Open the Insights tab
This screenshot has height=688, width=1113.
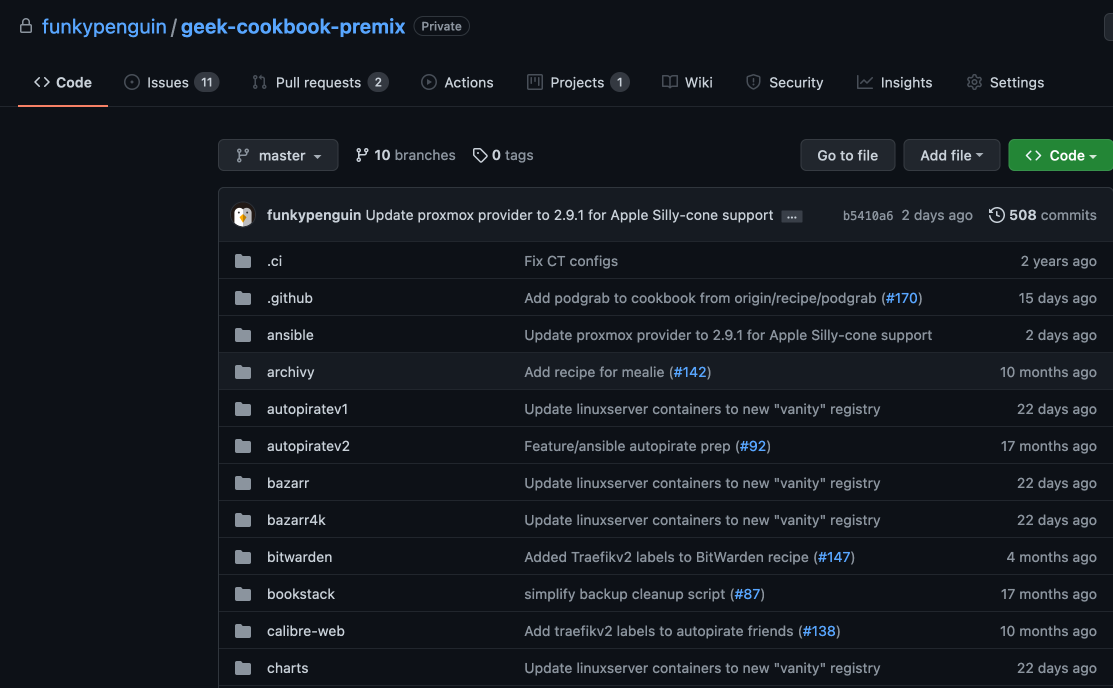895,83
